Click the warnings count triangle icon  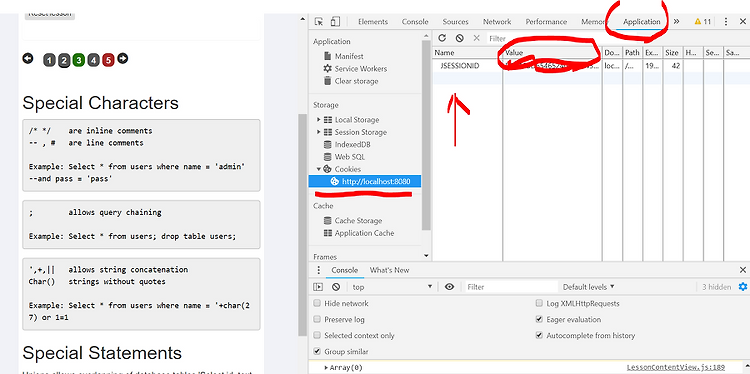[x=698, y=22]
